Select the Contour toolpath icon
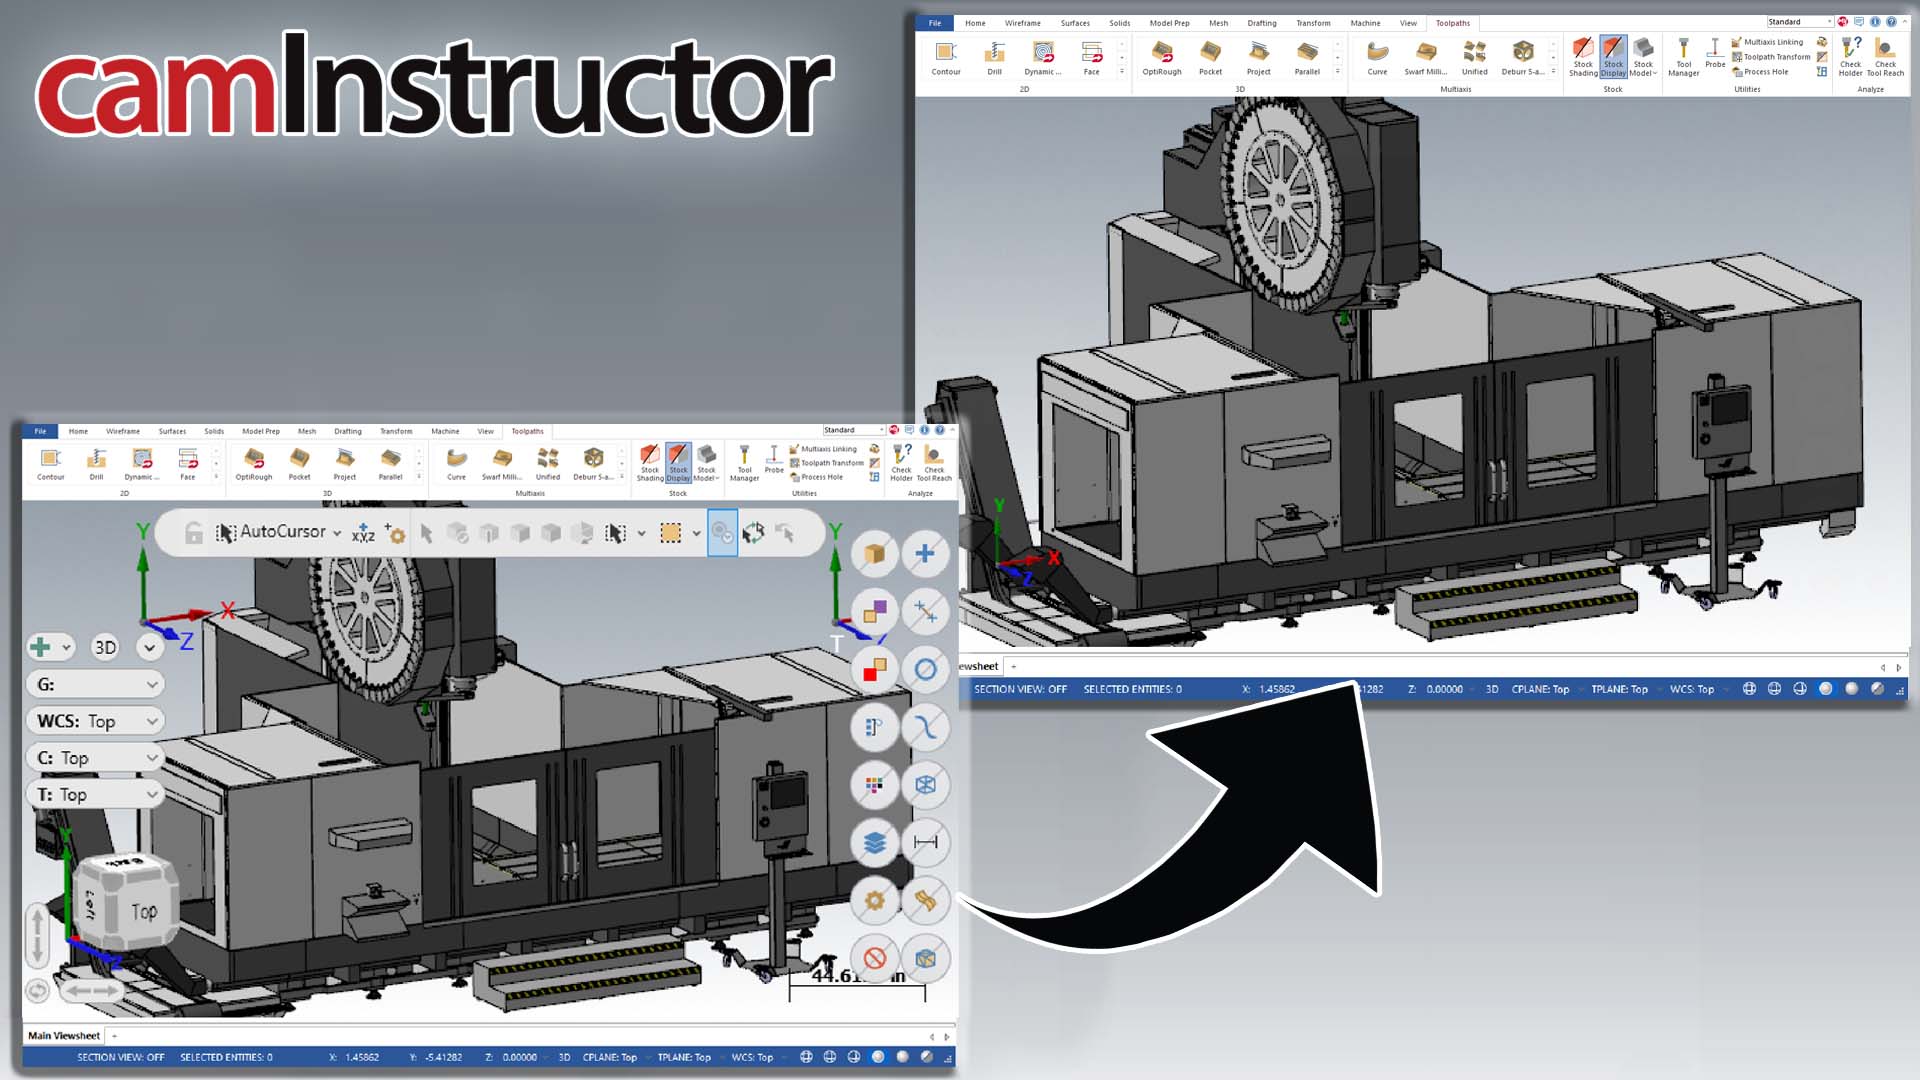The width and height of the screenshot is (1920, 1080). pyautogui.click(x=50, y=463)
